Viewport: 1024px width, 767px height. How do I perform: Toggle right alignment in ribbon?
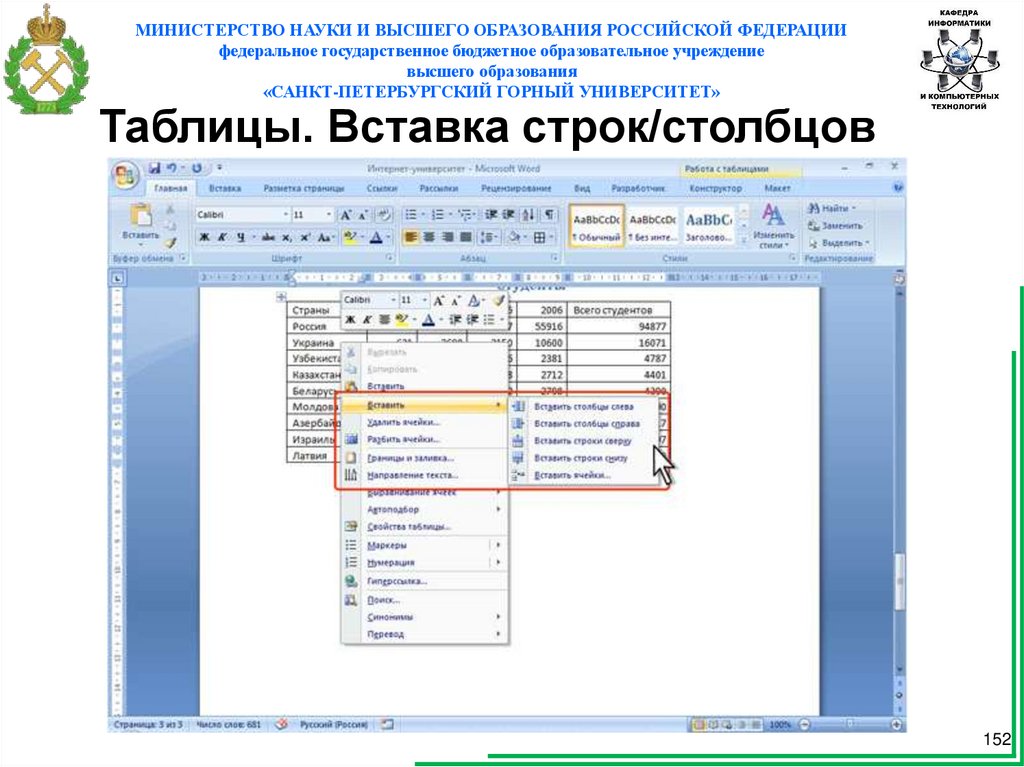point(447,237)
